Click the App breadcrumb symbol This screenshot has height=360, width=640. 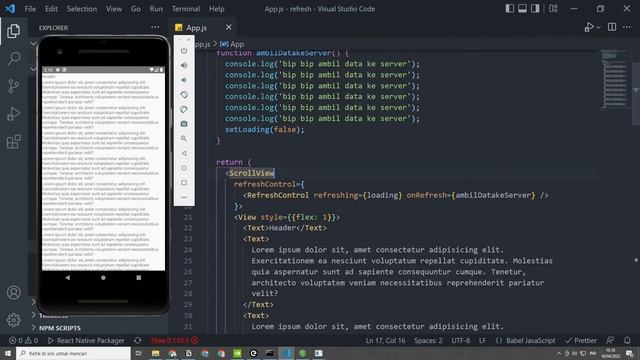coord(232,44)
